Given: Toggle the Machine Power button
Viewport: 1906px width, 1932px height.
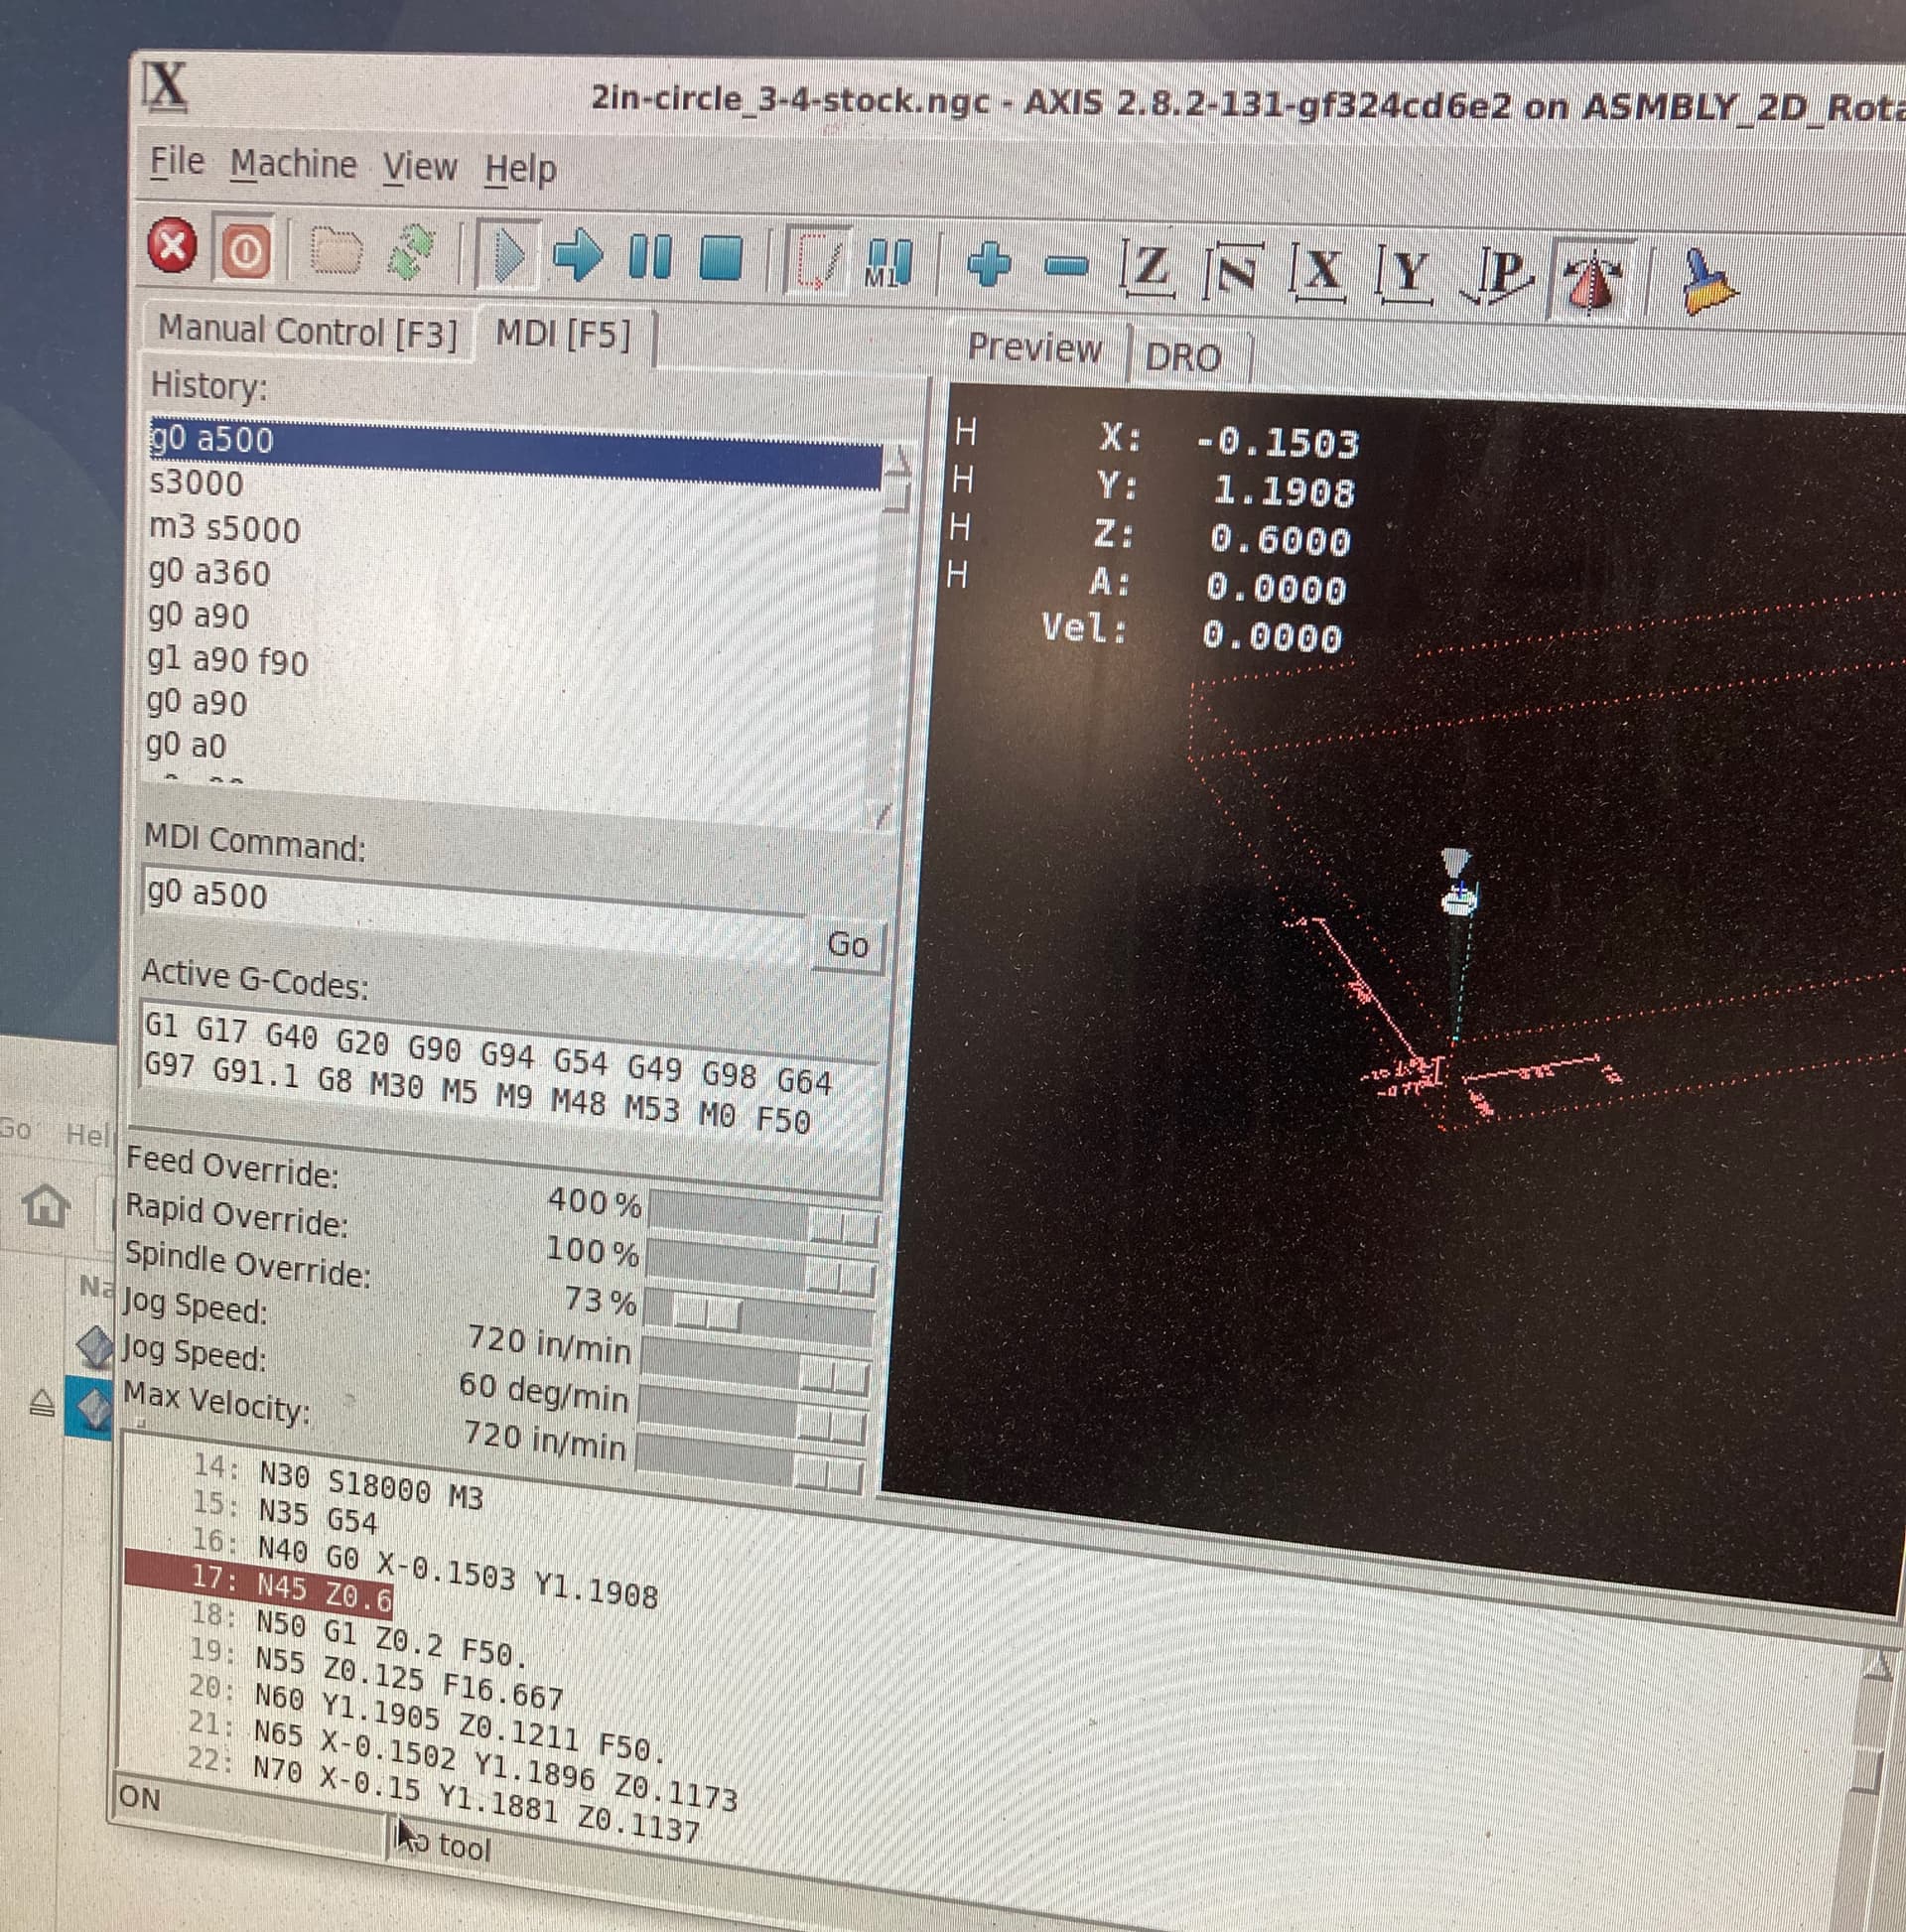Looking at the screenshot, I should pos(244,251).
